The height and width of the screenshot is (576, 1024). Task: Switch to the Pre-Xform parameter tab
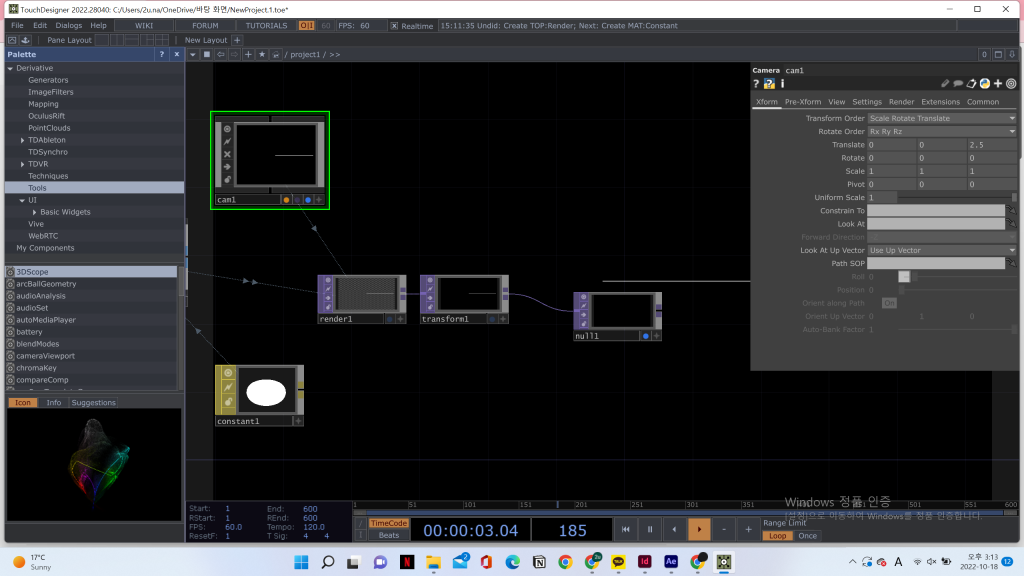(802, 102)
